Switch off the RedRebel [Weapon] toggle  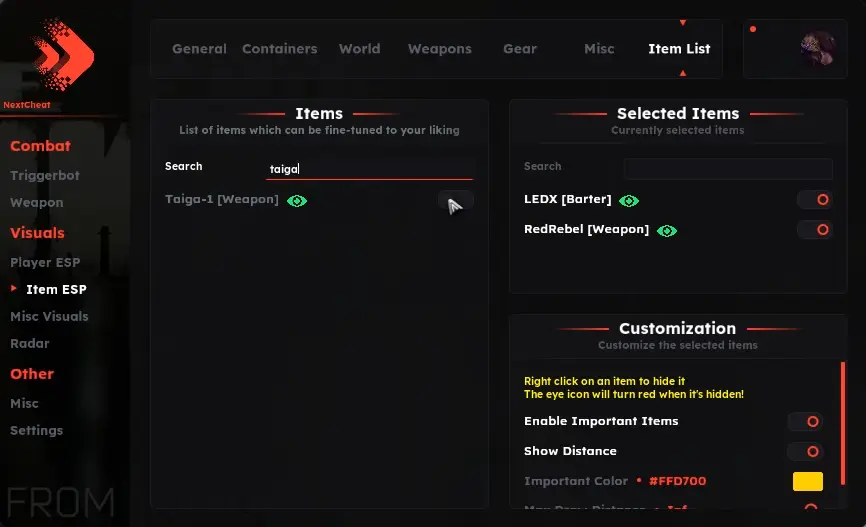coord(815,229)
